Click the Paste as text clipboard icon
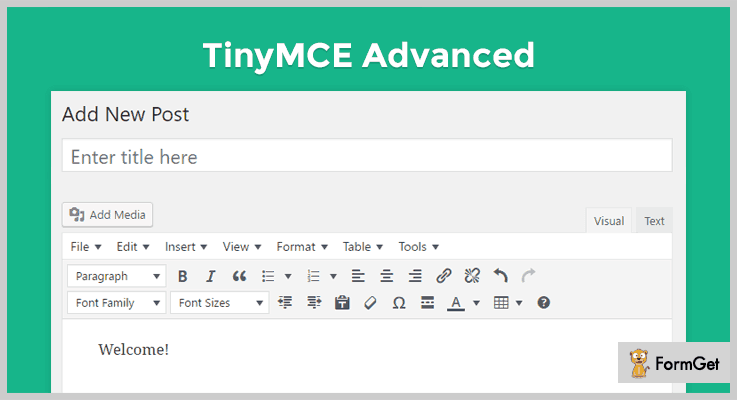The width and height of the screenshot is (737, 400). (x=342, y=303)
